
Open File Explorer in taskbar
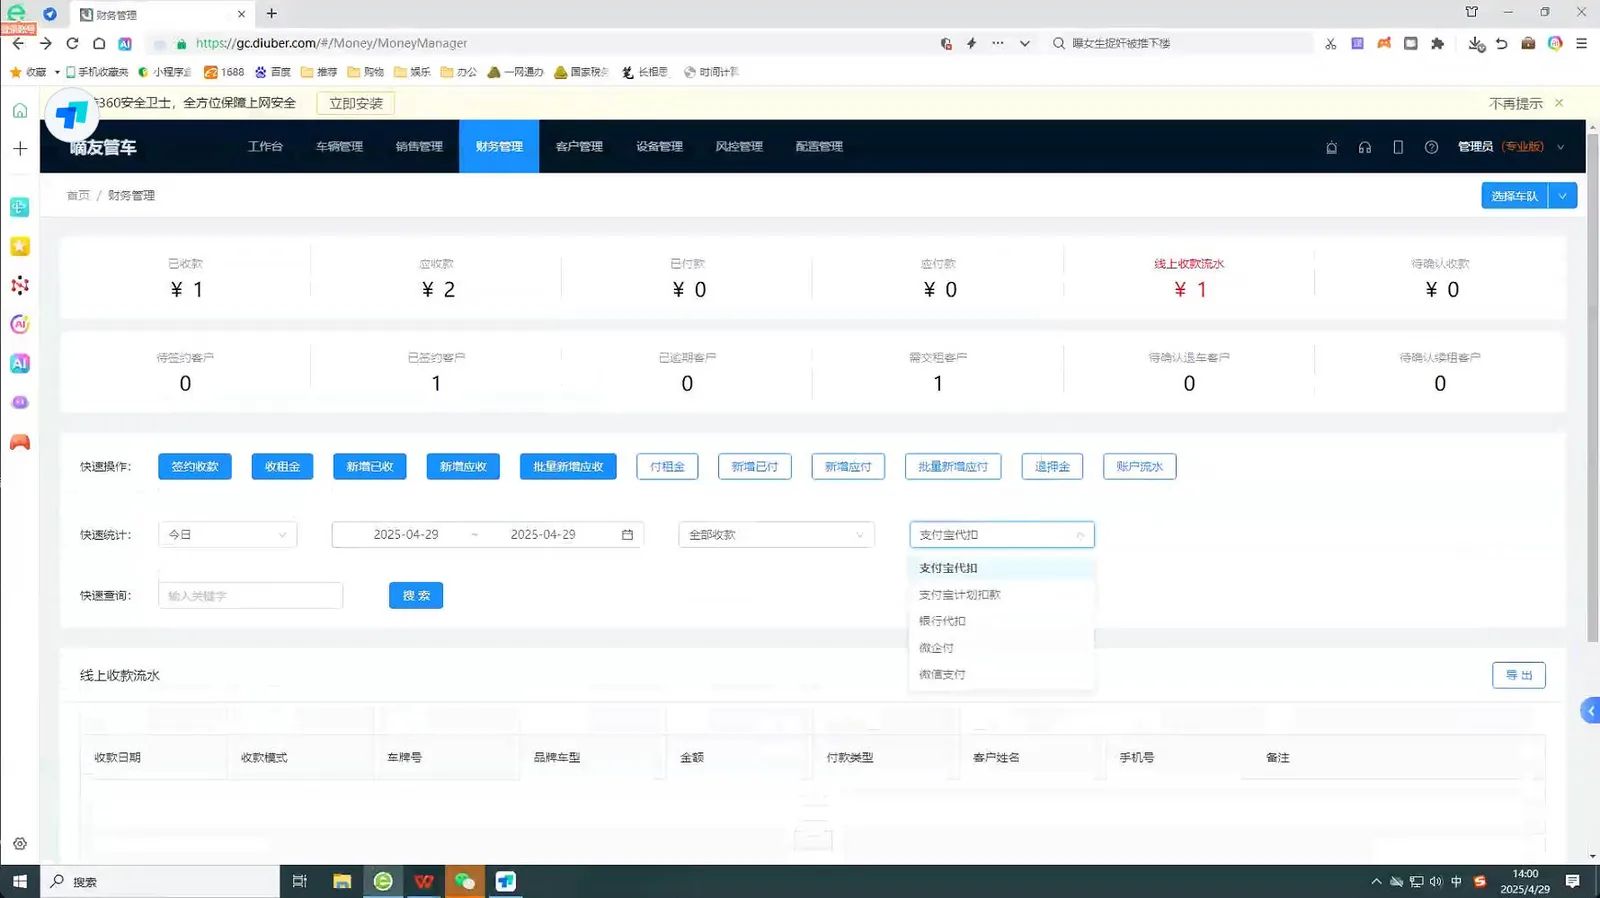pos(342,881)
